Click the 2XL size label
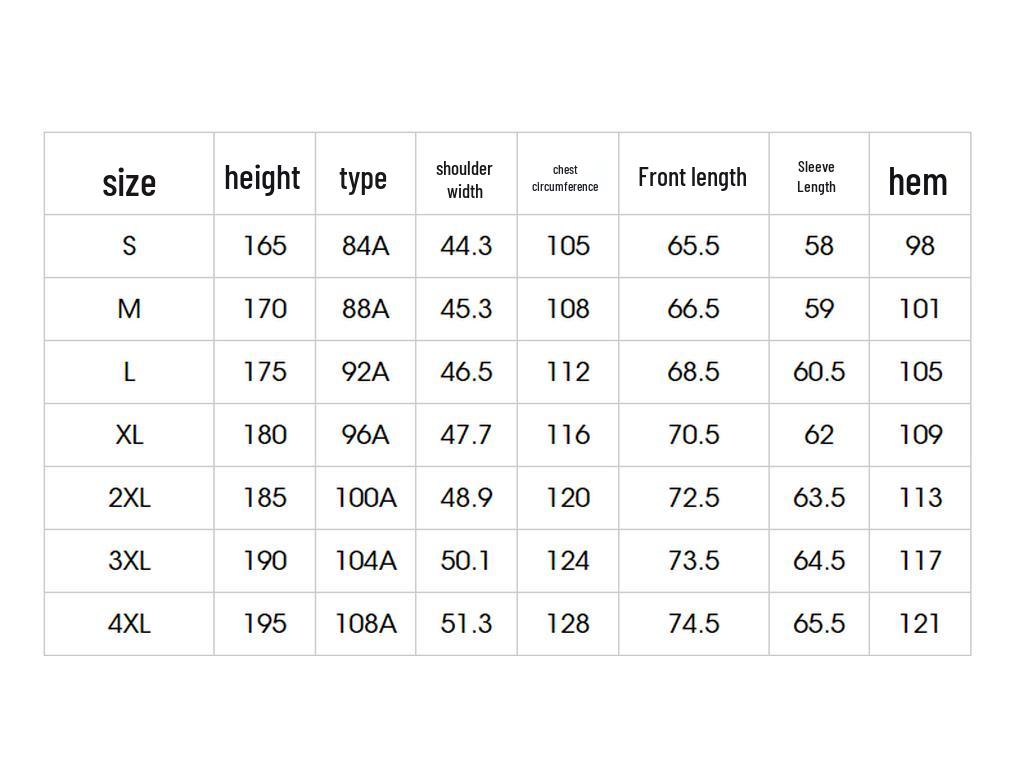Image resolution: width=1015 pixels, height=762 pixels. (129, 498)
